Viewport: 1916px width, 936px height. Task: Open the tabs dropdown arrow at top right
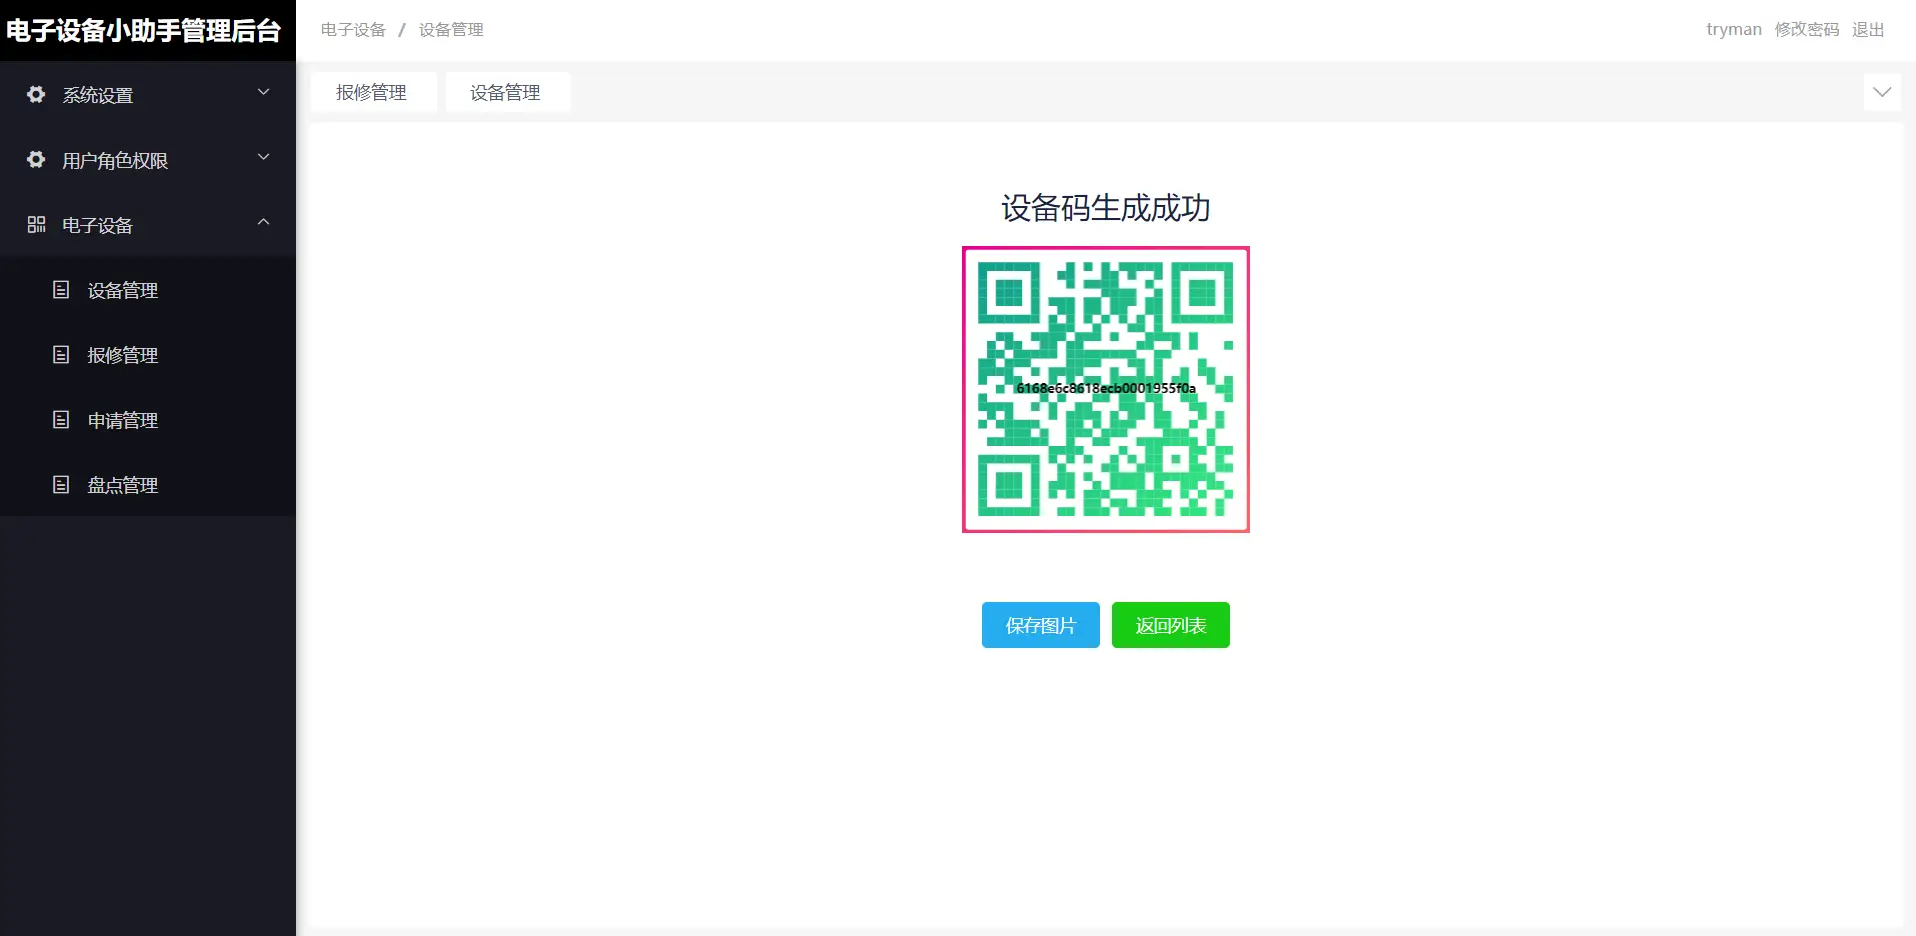[1882, 92]
